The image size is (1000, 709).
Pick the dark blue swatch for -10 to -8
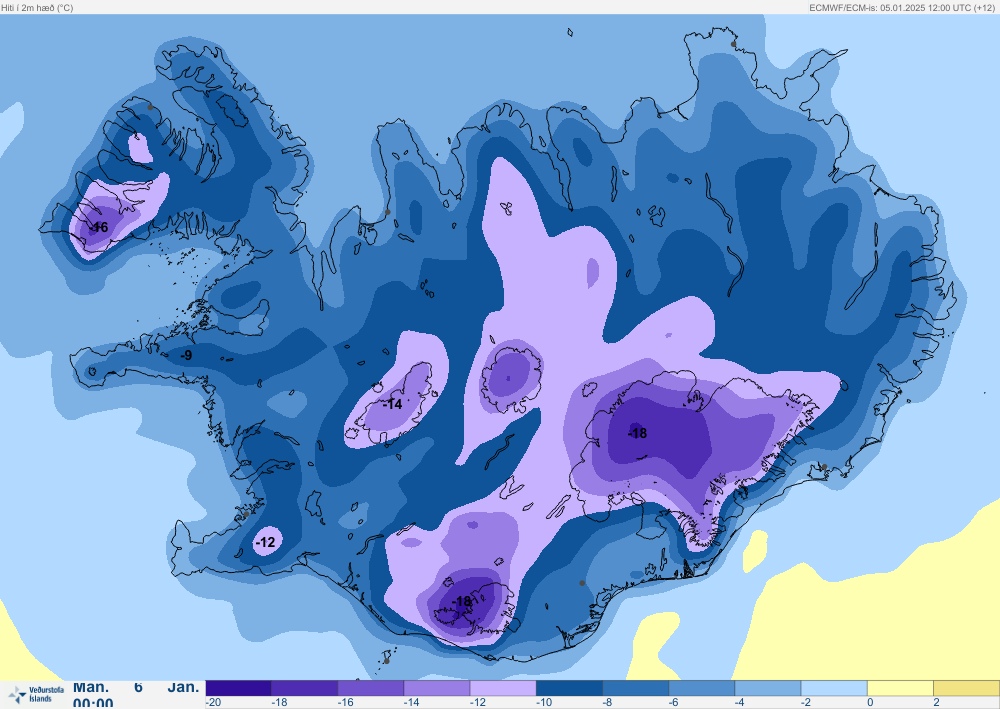(570, 688)
